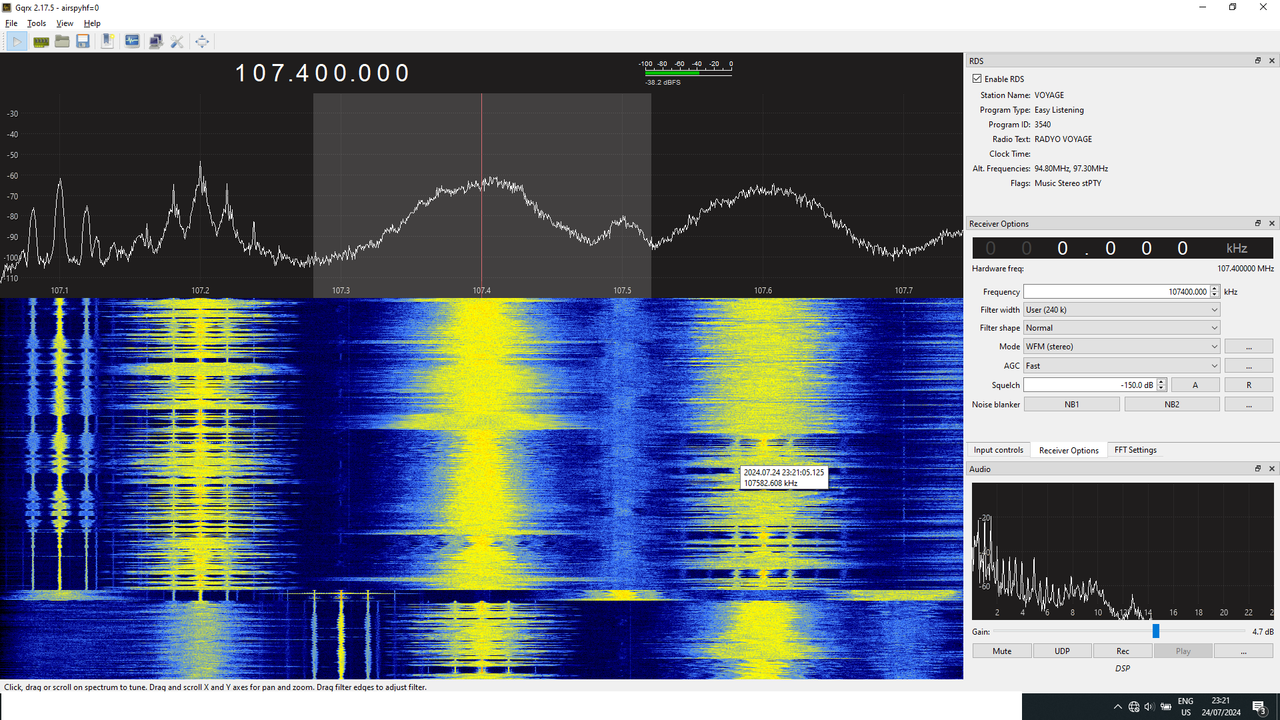
Task: Click the audio Play button
Action: click(1183, 651)
